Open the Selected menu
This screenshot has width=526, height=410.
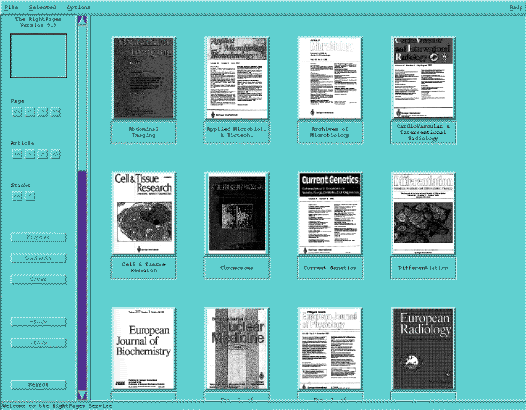click(x=42, y=7)
